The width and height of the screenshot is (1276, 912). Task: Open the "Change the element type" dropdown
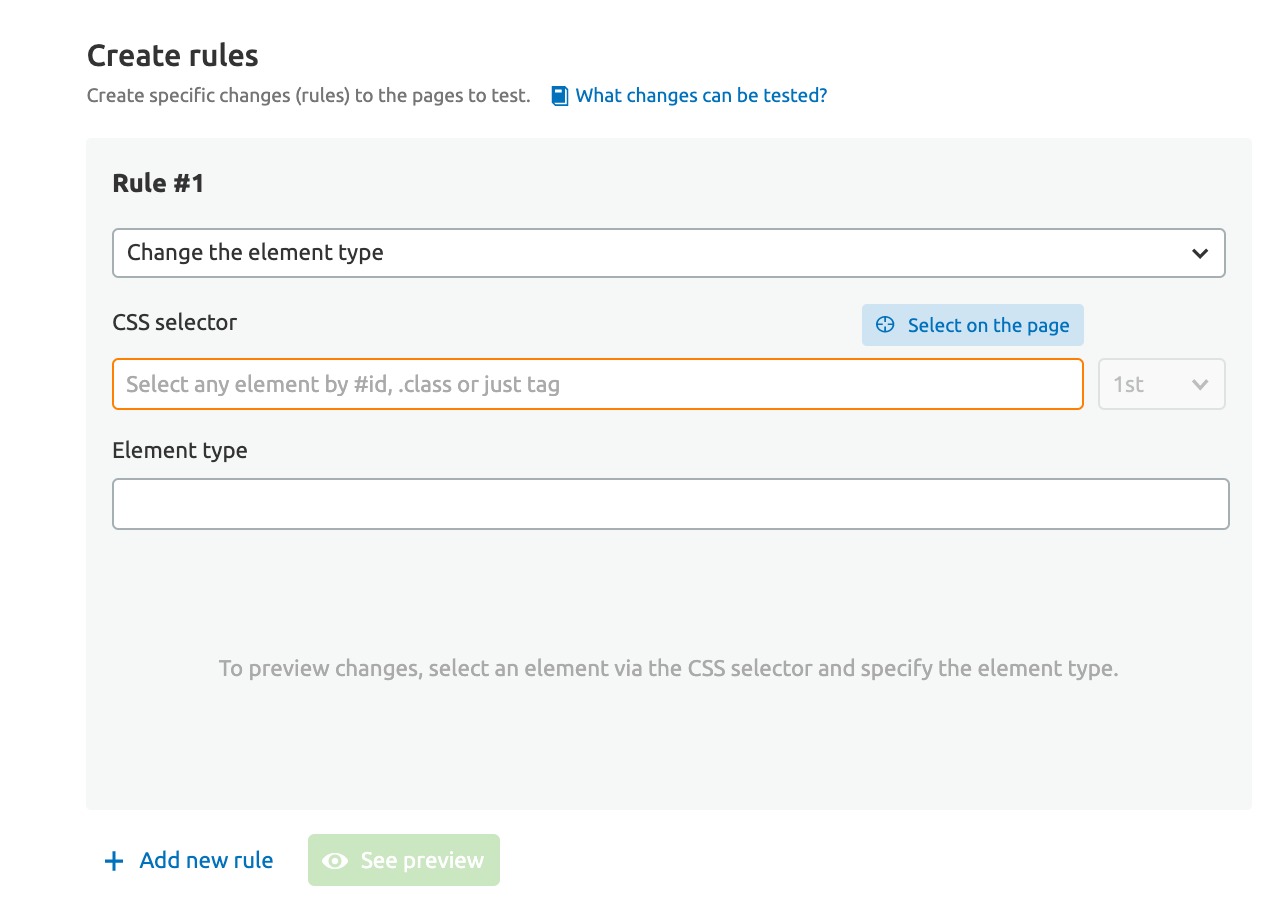667,253
